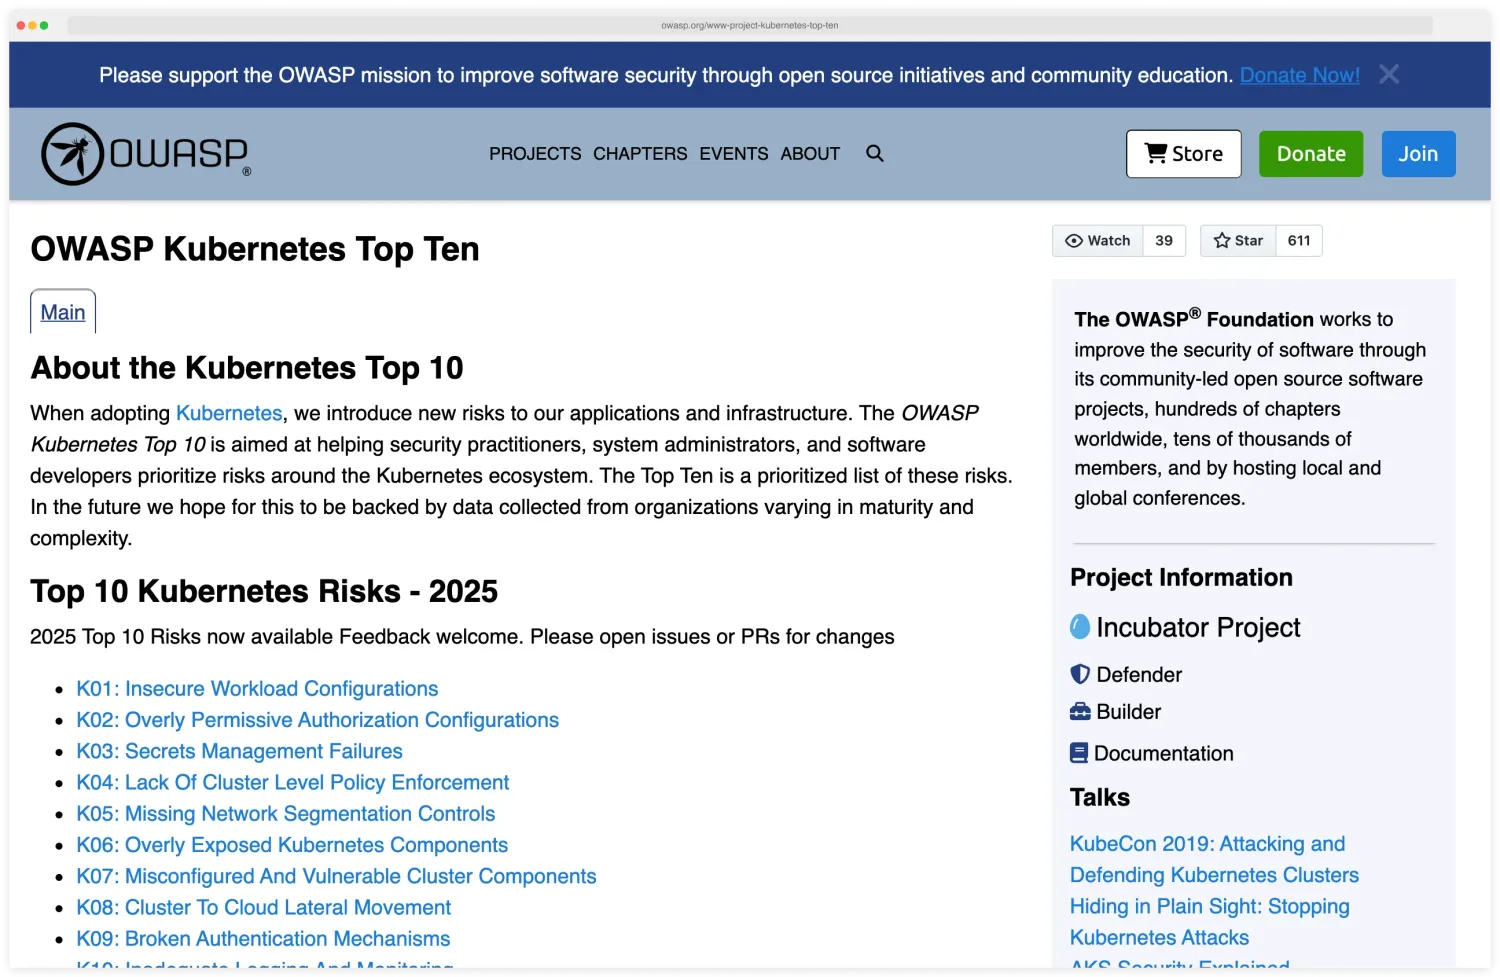Open K09: Broken Authentication Mechanisms
The height and width of the screenshot is (977, 1500).
click(263, 939)
